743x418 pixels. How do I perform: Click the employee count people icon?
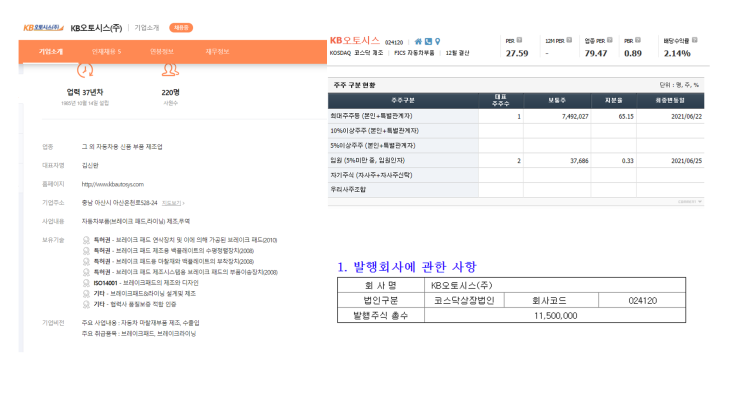[x=171, y=71]
